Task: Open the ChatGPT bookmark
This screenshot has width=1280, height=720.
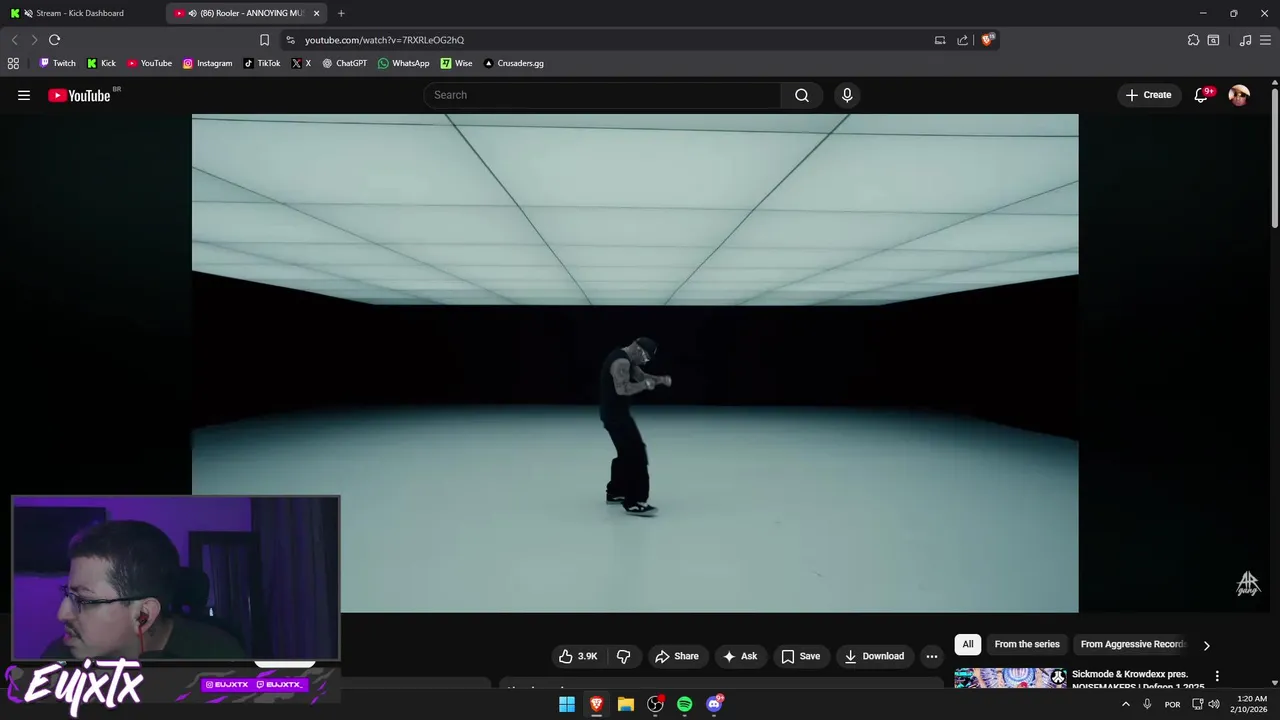Action: pos(344,63)
